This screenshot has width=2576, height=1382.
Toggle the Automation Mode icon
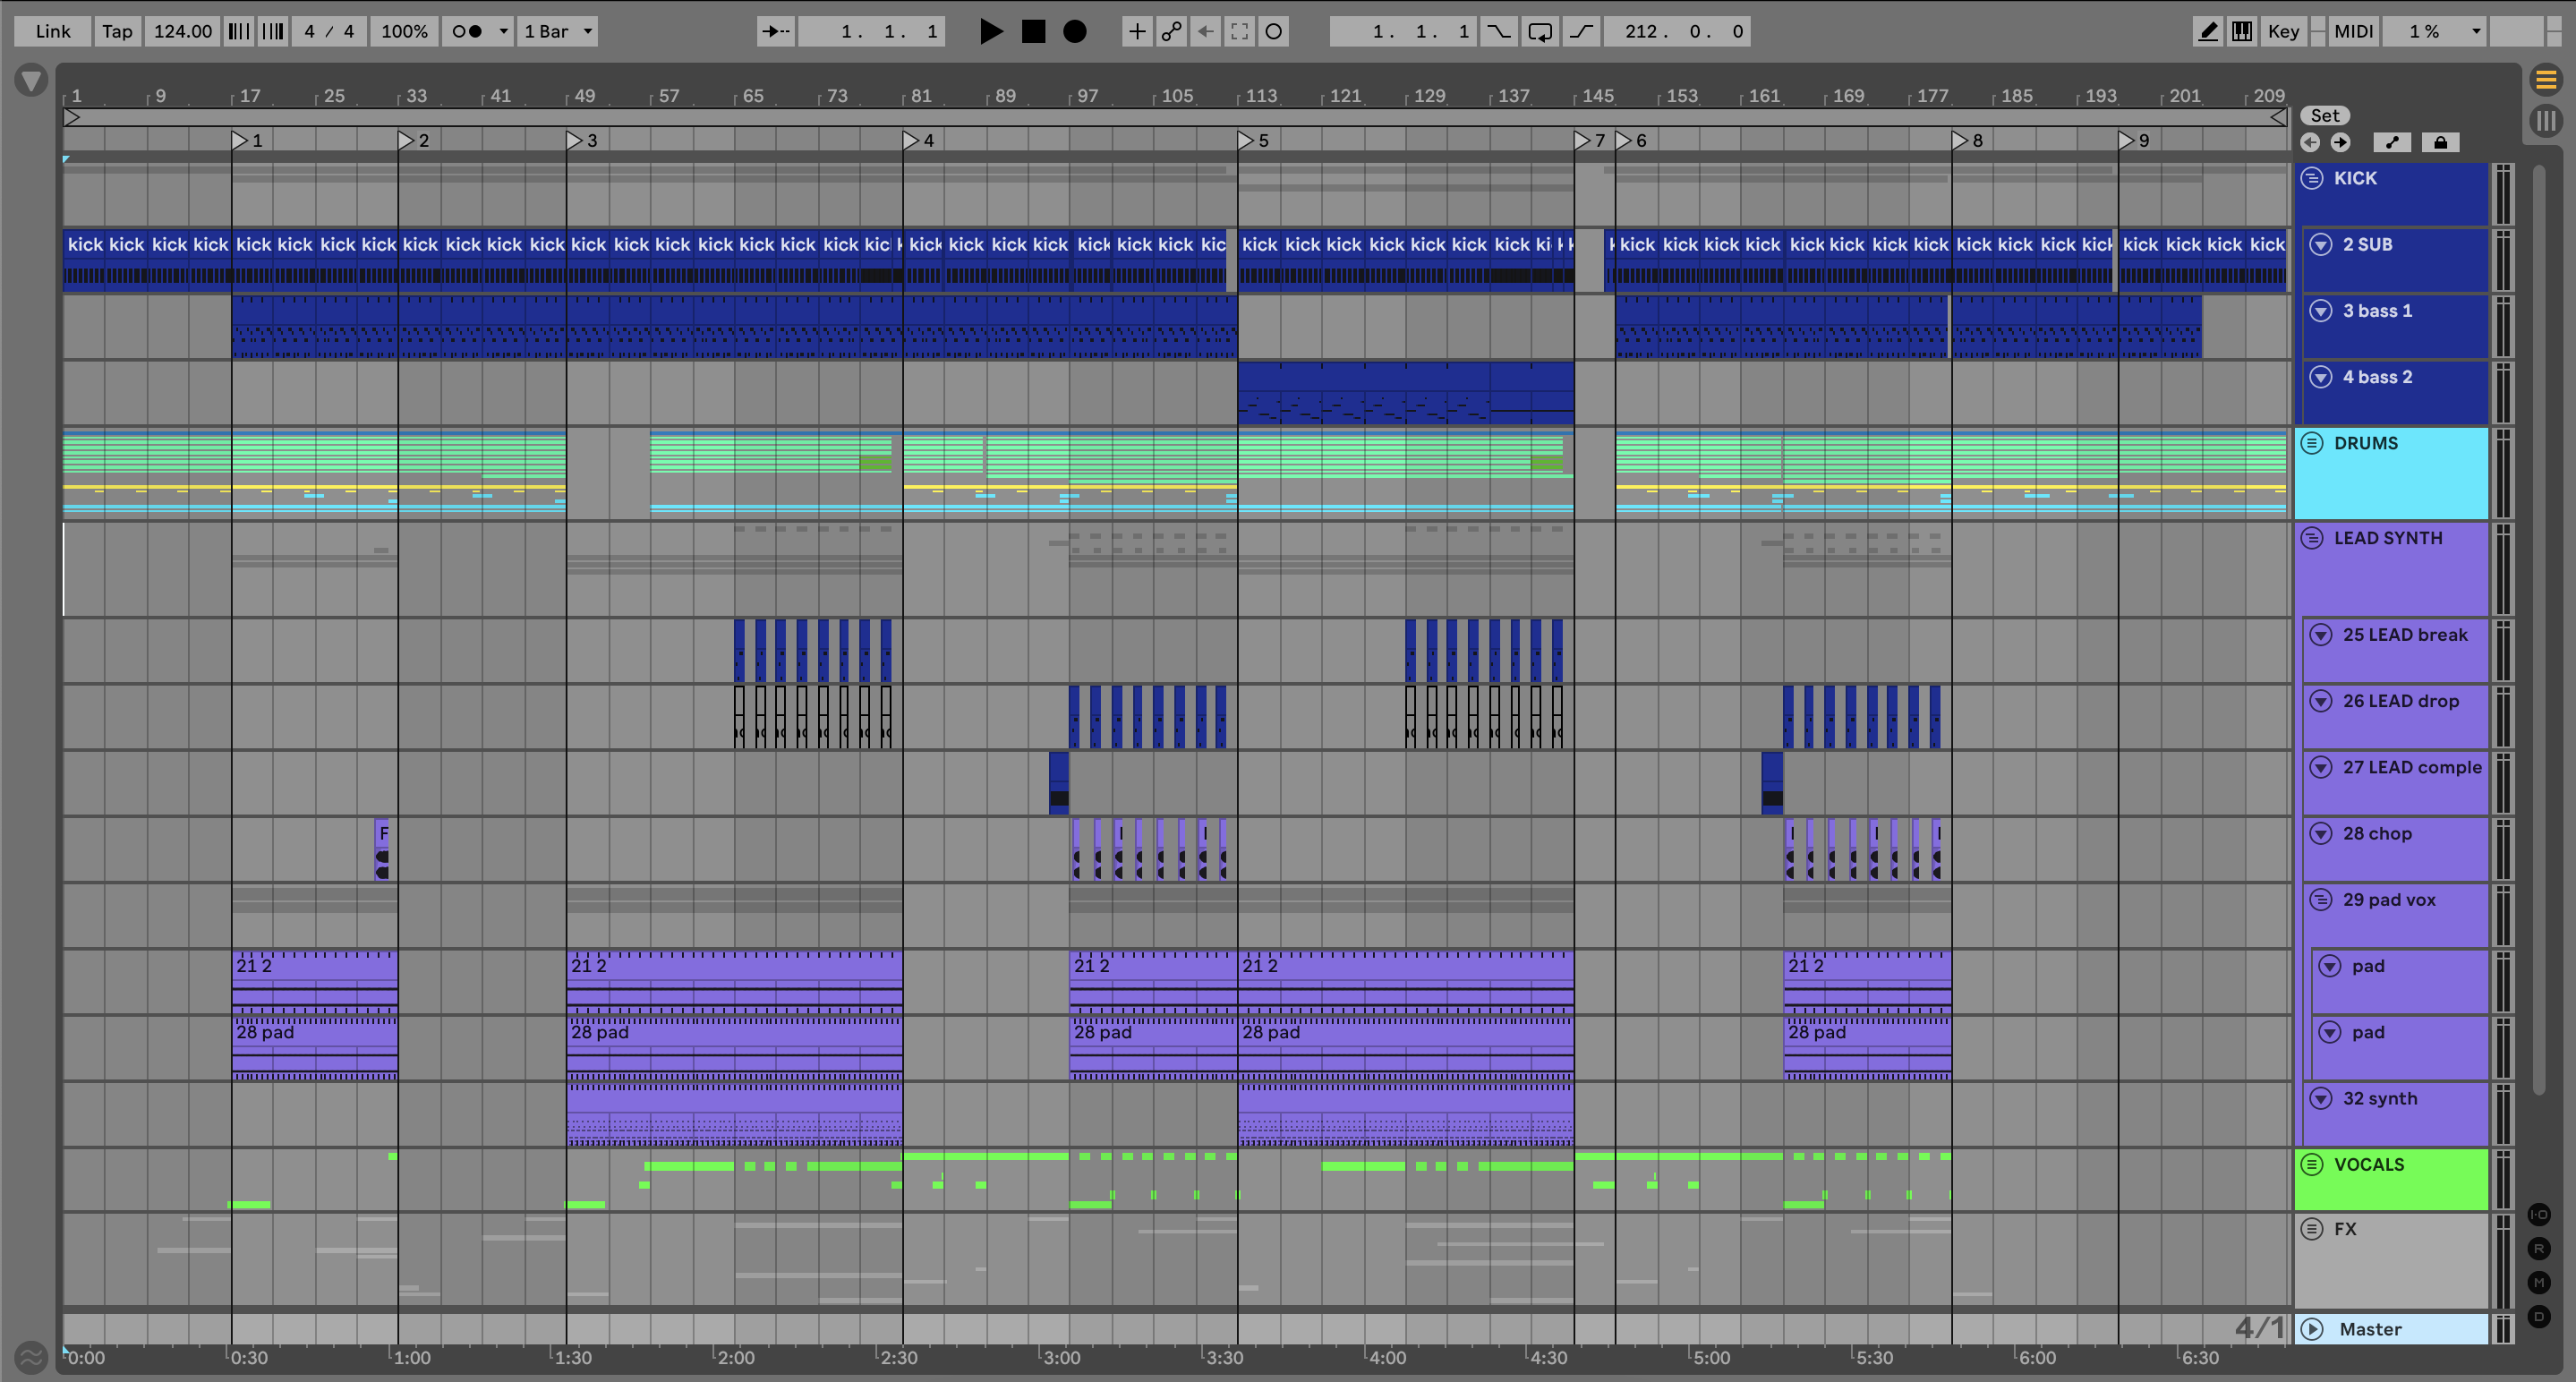pyautogui.click(x=2392, y=142)
